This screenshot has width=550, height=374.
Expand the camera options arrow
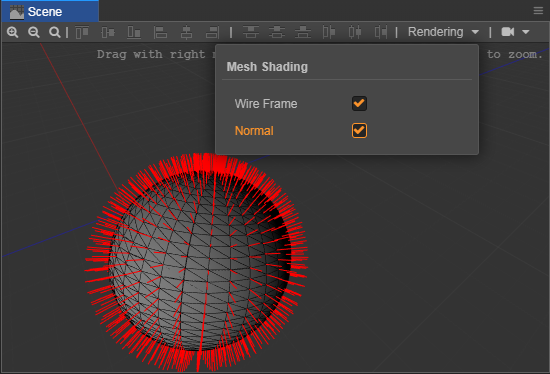tap(525, 32)
